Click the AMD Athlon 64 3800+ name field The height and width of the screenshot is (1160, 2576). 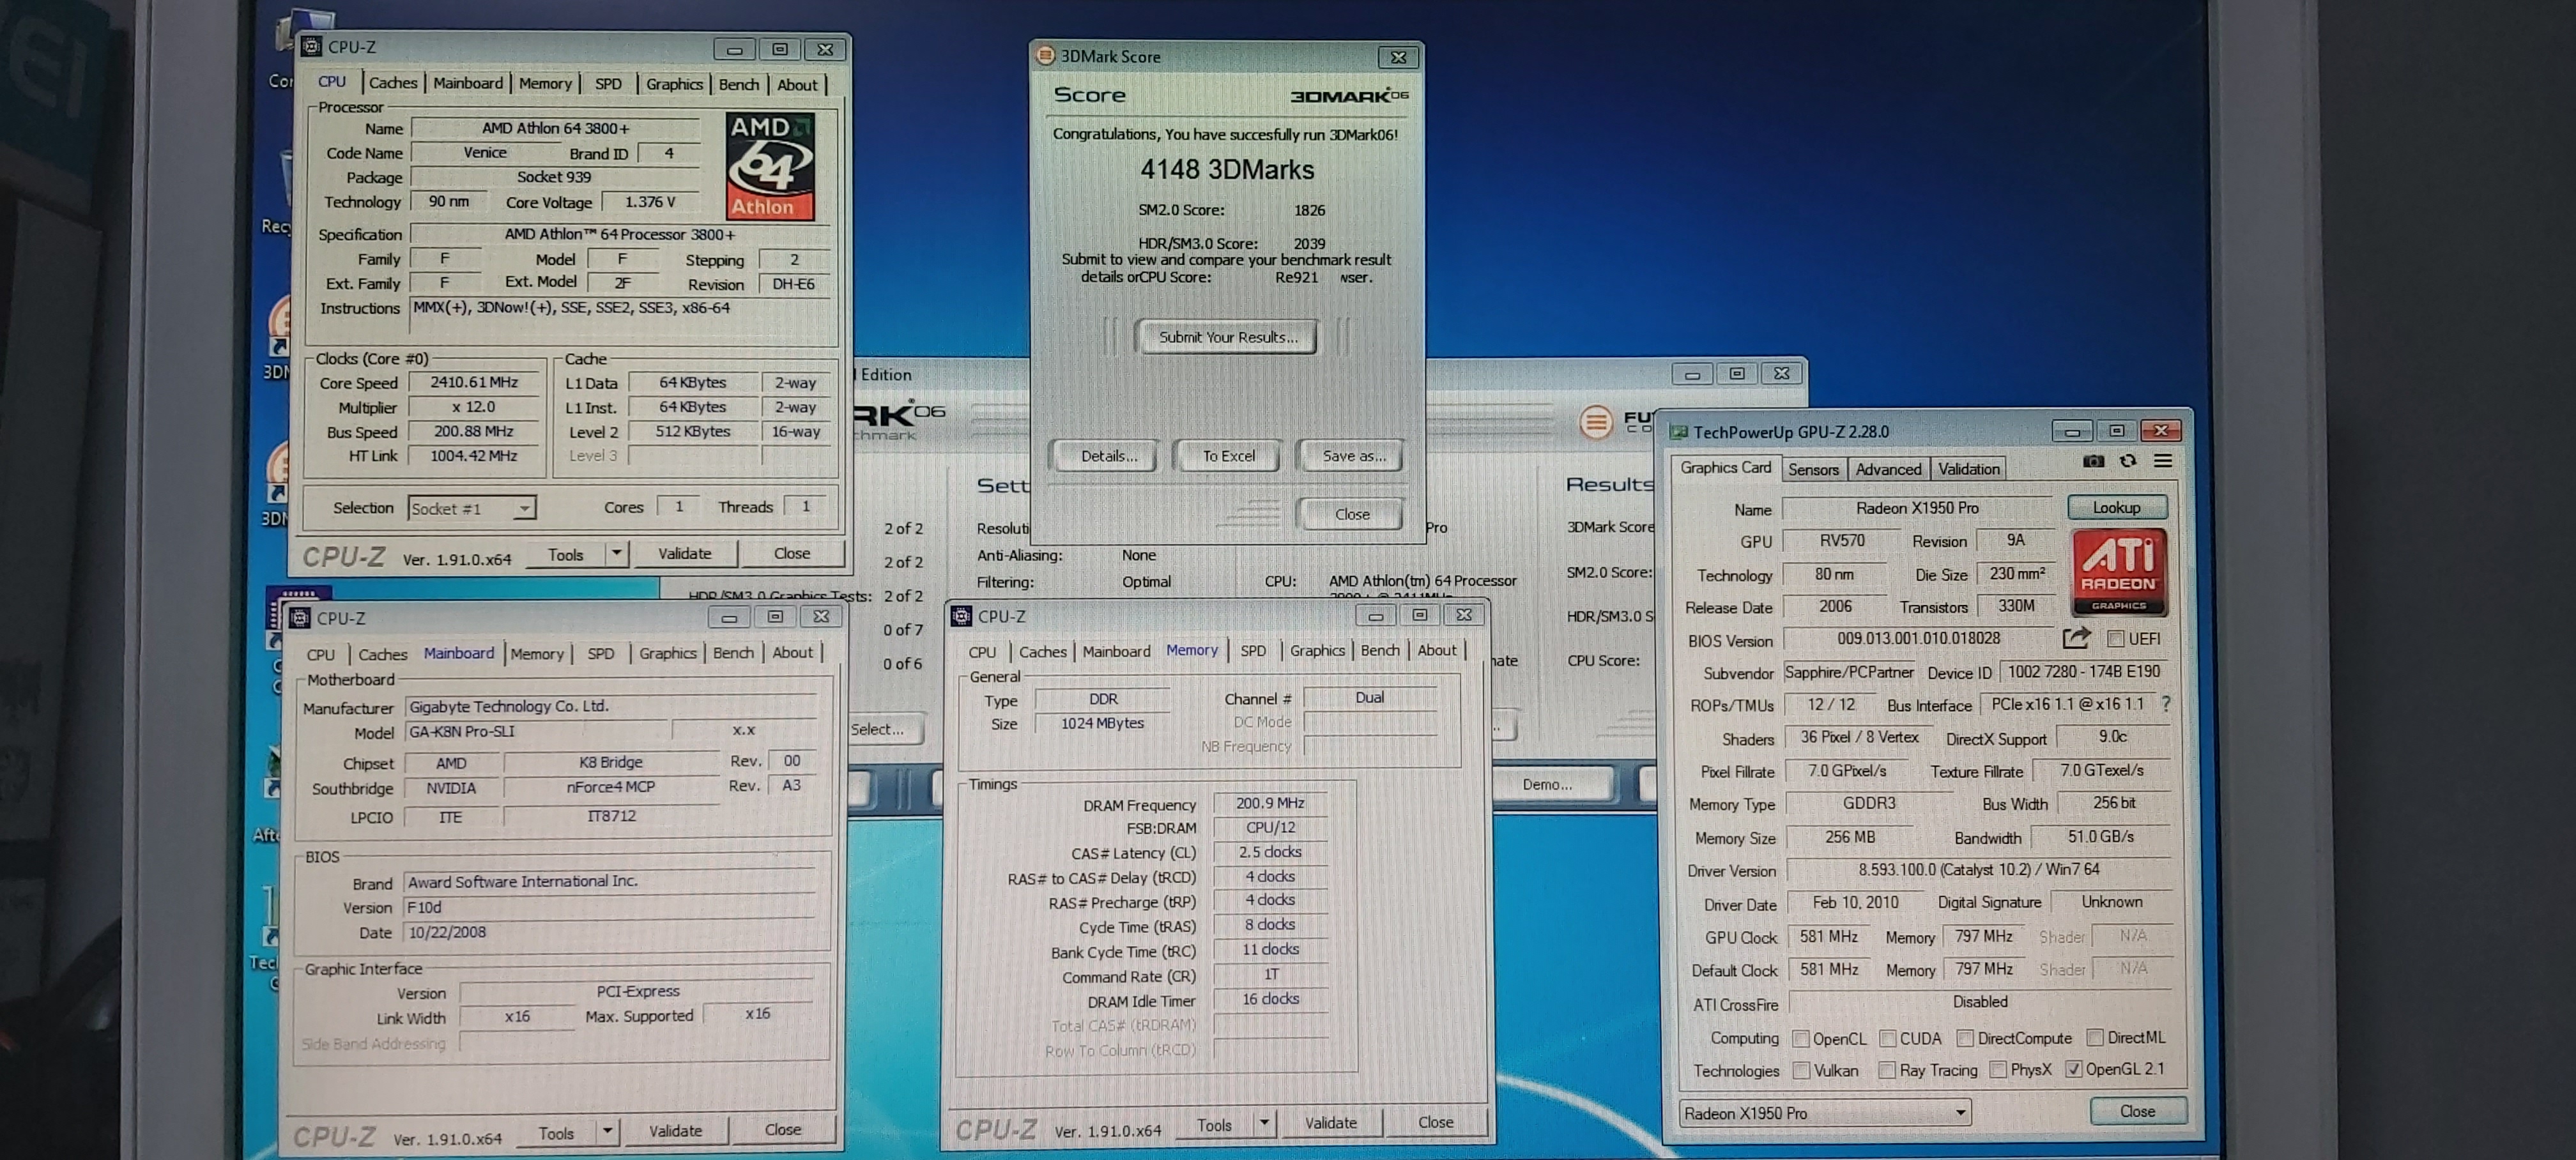click(556, 128)
